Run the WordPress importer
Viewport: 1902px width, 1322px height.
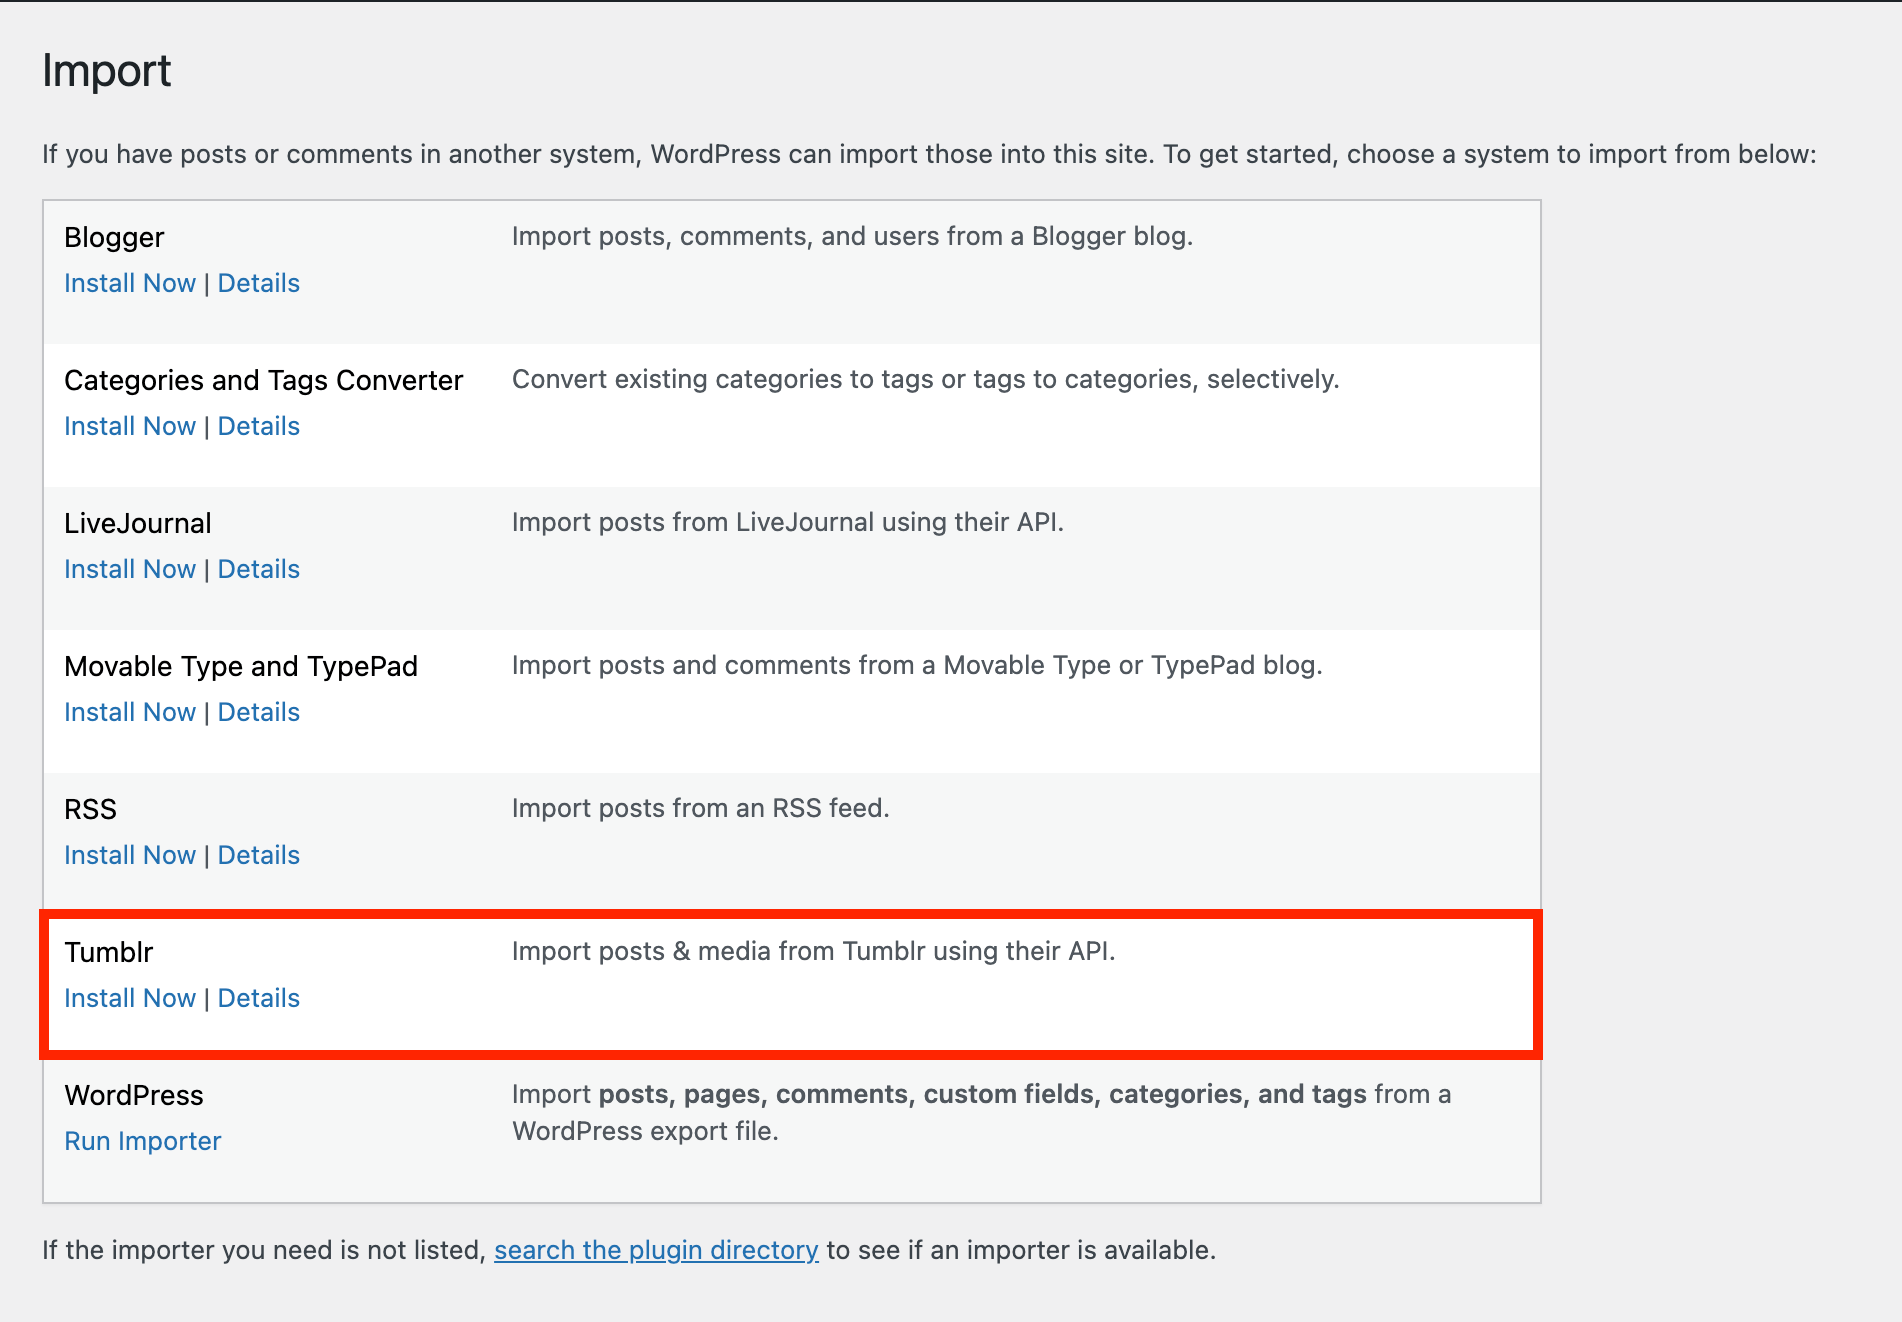(143, 1141)
